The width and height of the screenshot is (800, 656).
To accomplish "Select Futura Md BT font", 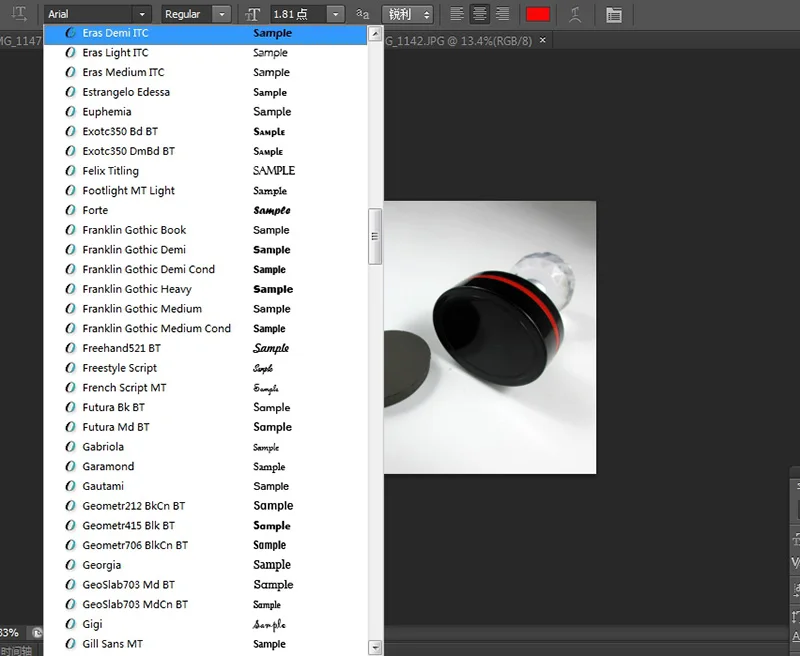I will click(205, 427).
